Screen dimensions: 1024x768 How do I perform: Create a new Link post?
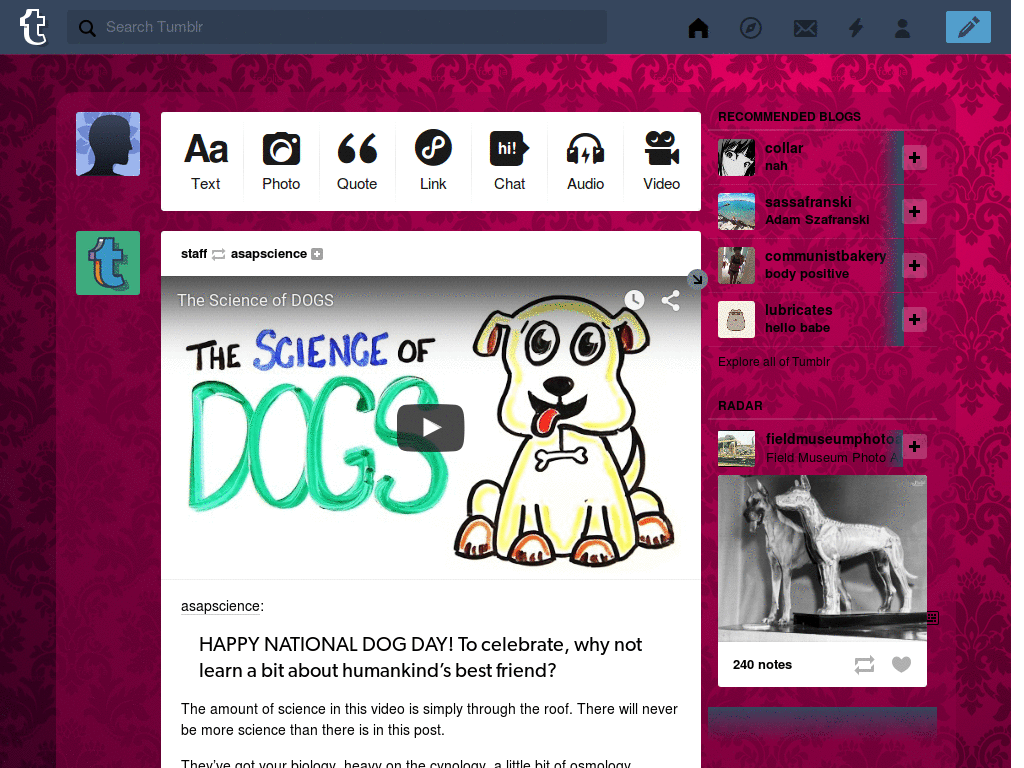coord(433,161)
